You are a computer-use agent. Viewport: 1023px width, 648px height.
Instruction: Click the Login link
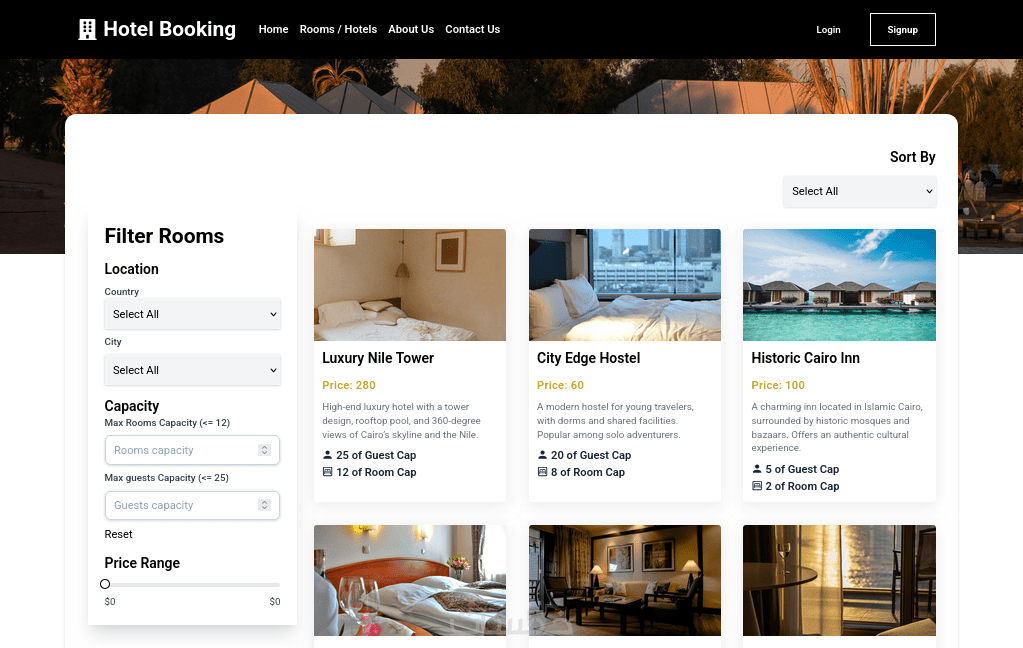(828, 30)
